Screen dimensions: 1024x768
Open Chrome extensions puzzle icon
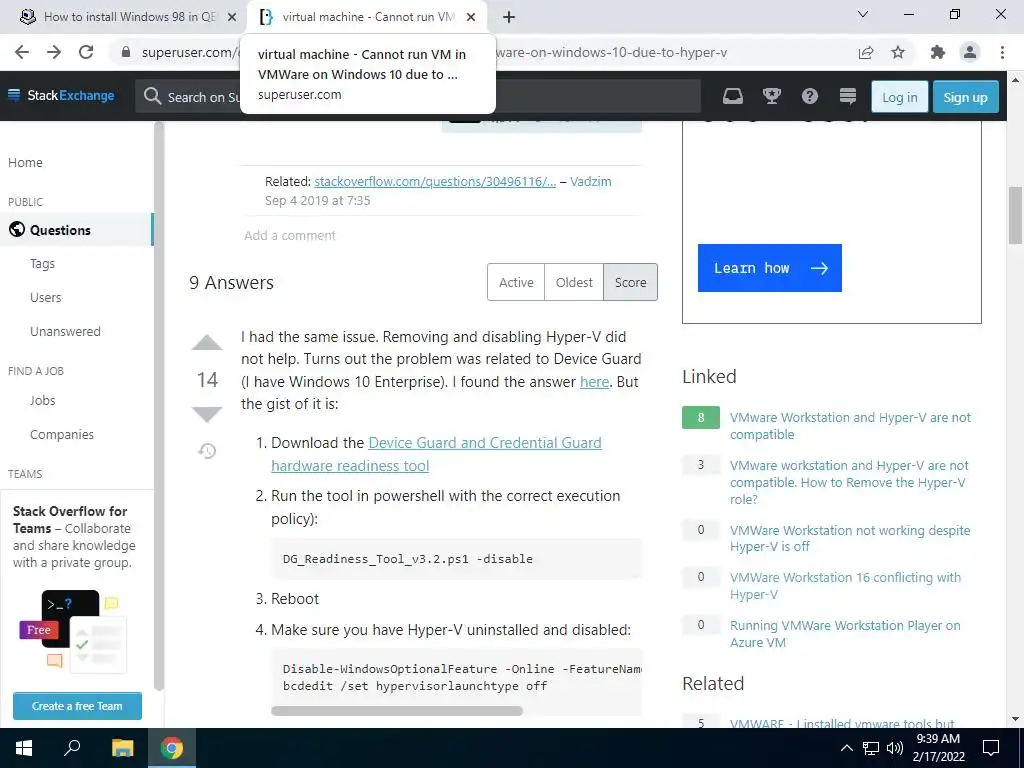click(938, 52)
